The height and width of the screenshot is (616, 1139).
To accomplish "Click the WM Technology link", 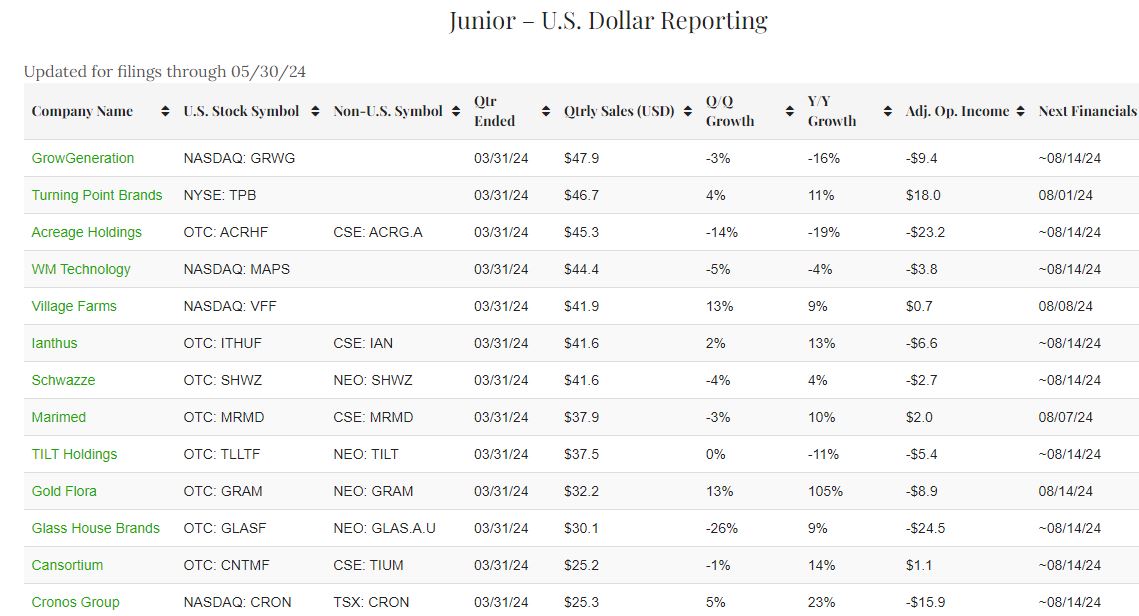I will point(81,269).
